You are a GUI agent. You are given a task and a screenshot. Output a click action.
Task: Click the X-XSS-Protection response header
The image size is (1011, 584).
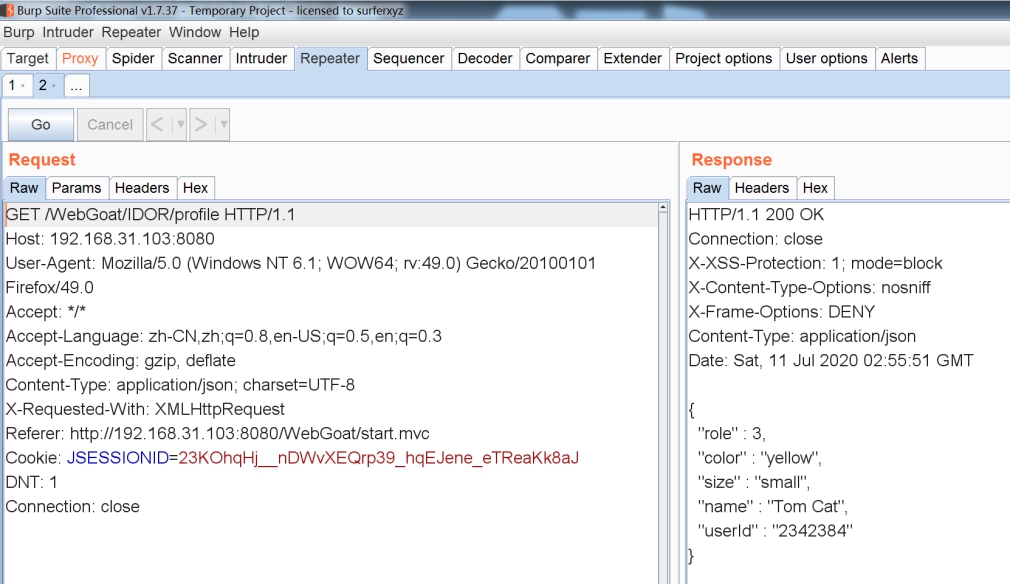click(816, 264)
